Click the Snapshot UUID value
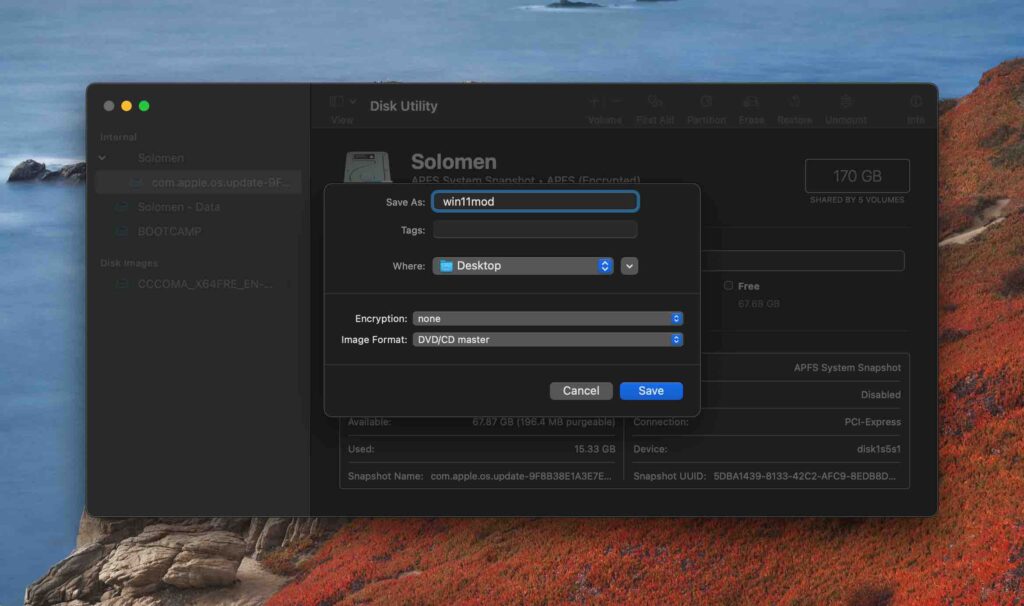The width and height of the screenshot is (1024, 606). pos(805,476)
